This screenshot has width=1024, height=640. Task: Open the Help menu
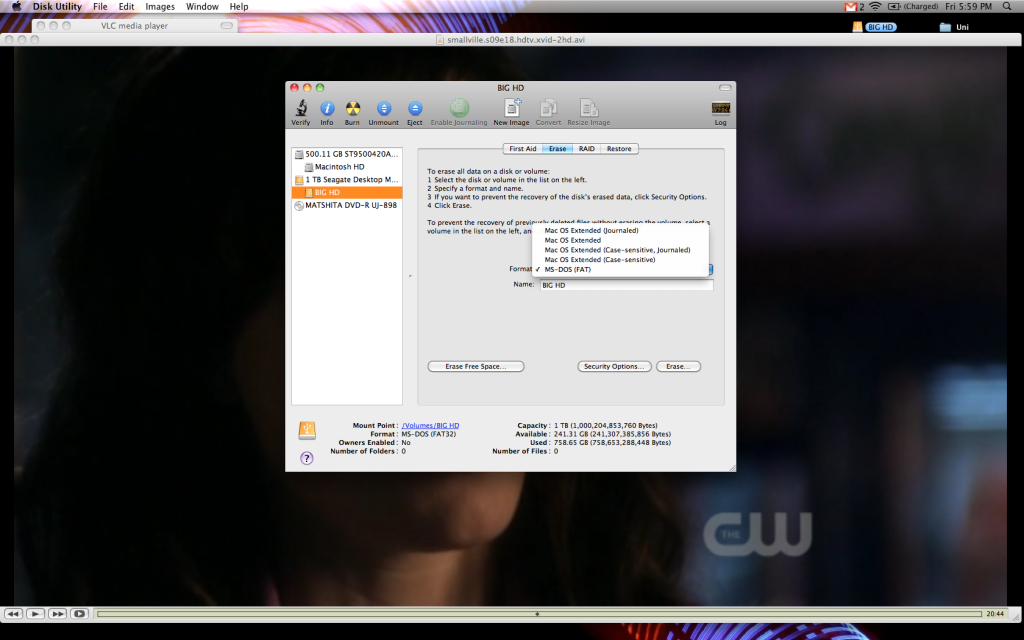(x=239, y=7)
